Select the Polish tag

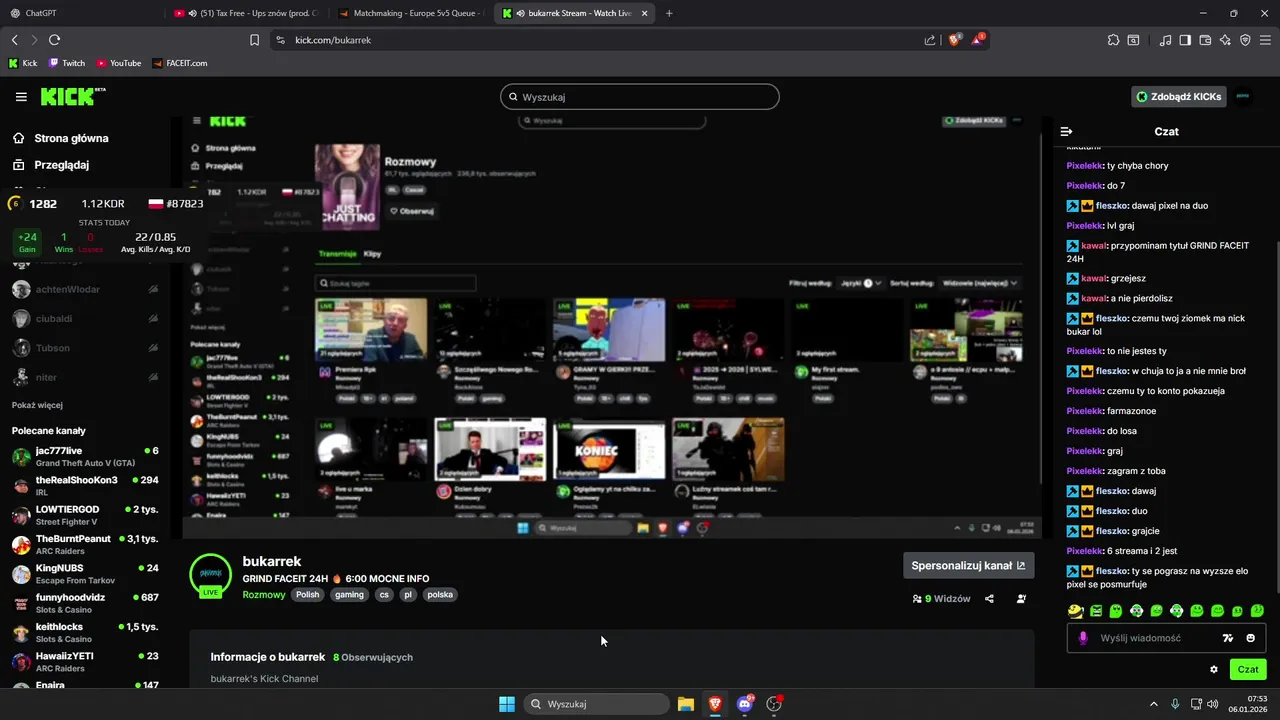tap(308, 594)
